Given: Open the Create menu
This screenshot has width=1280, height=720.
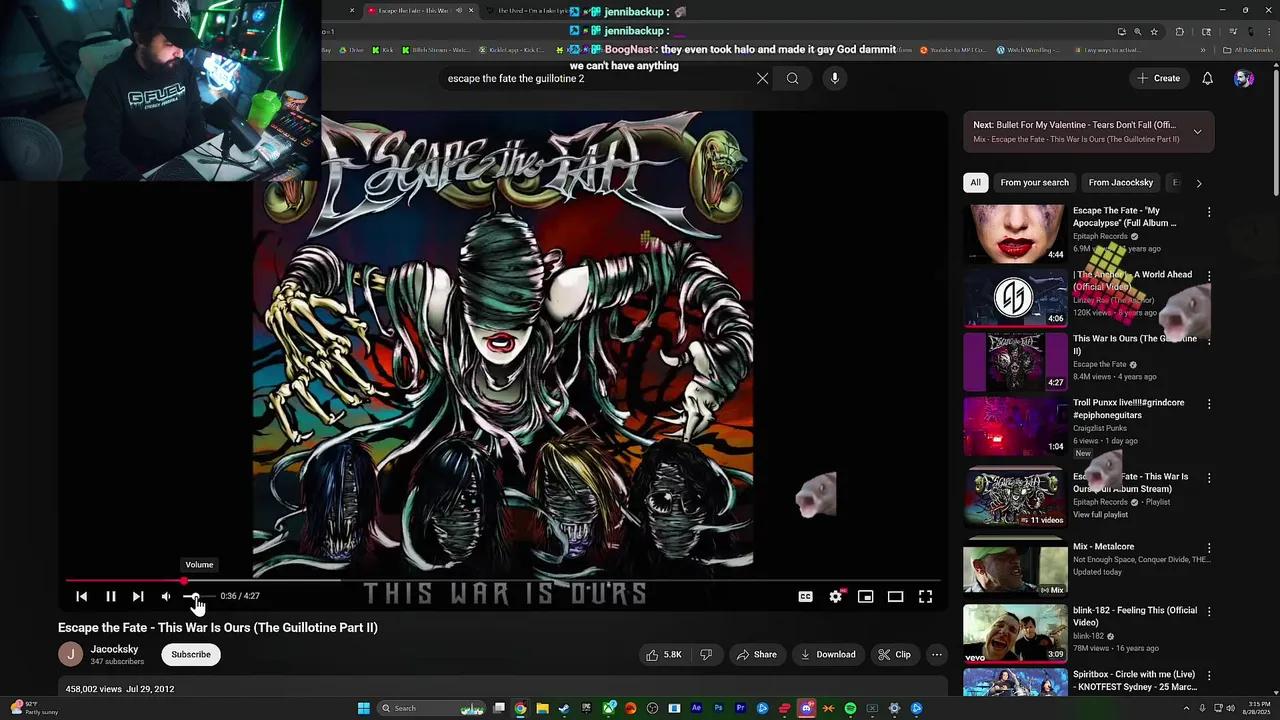Looking at the screenshot, I should point(1158,78).
